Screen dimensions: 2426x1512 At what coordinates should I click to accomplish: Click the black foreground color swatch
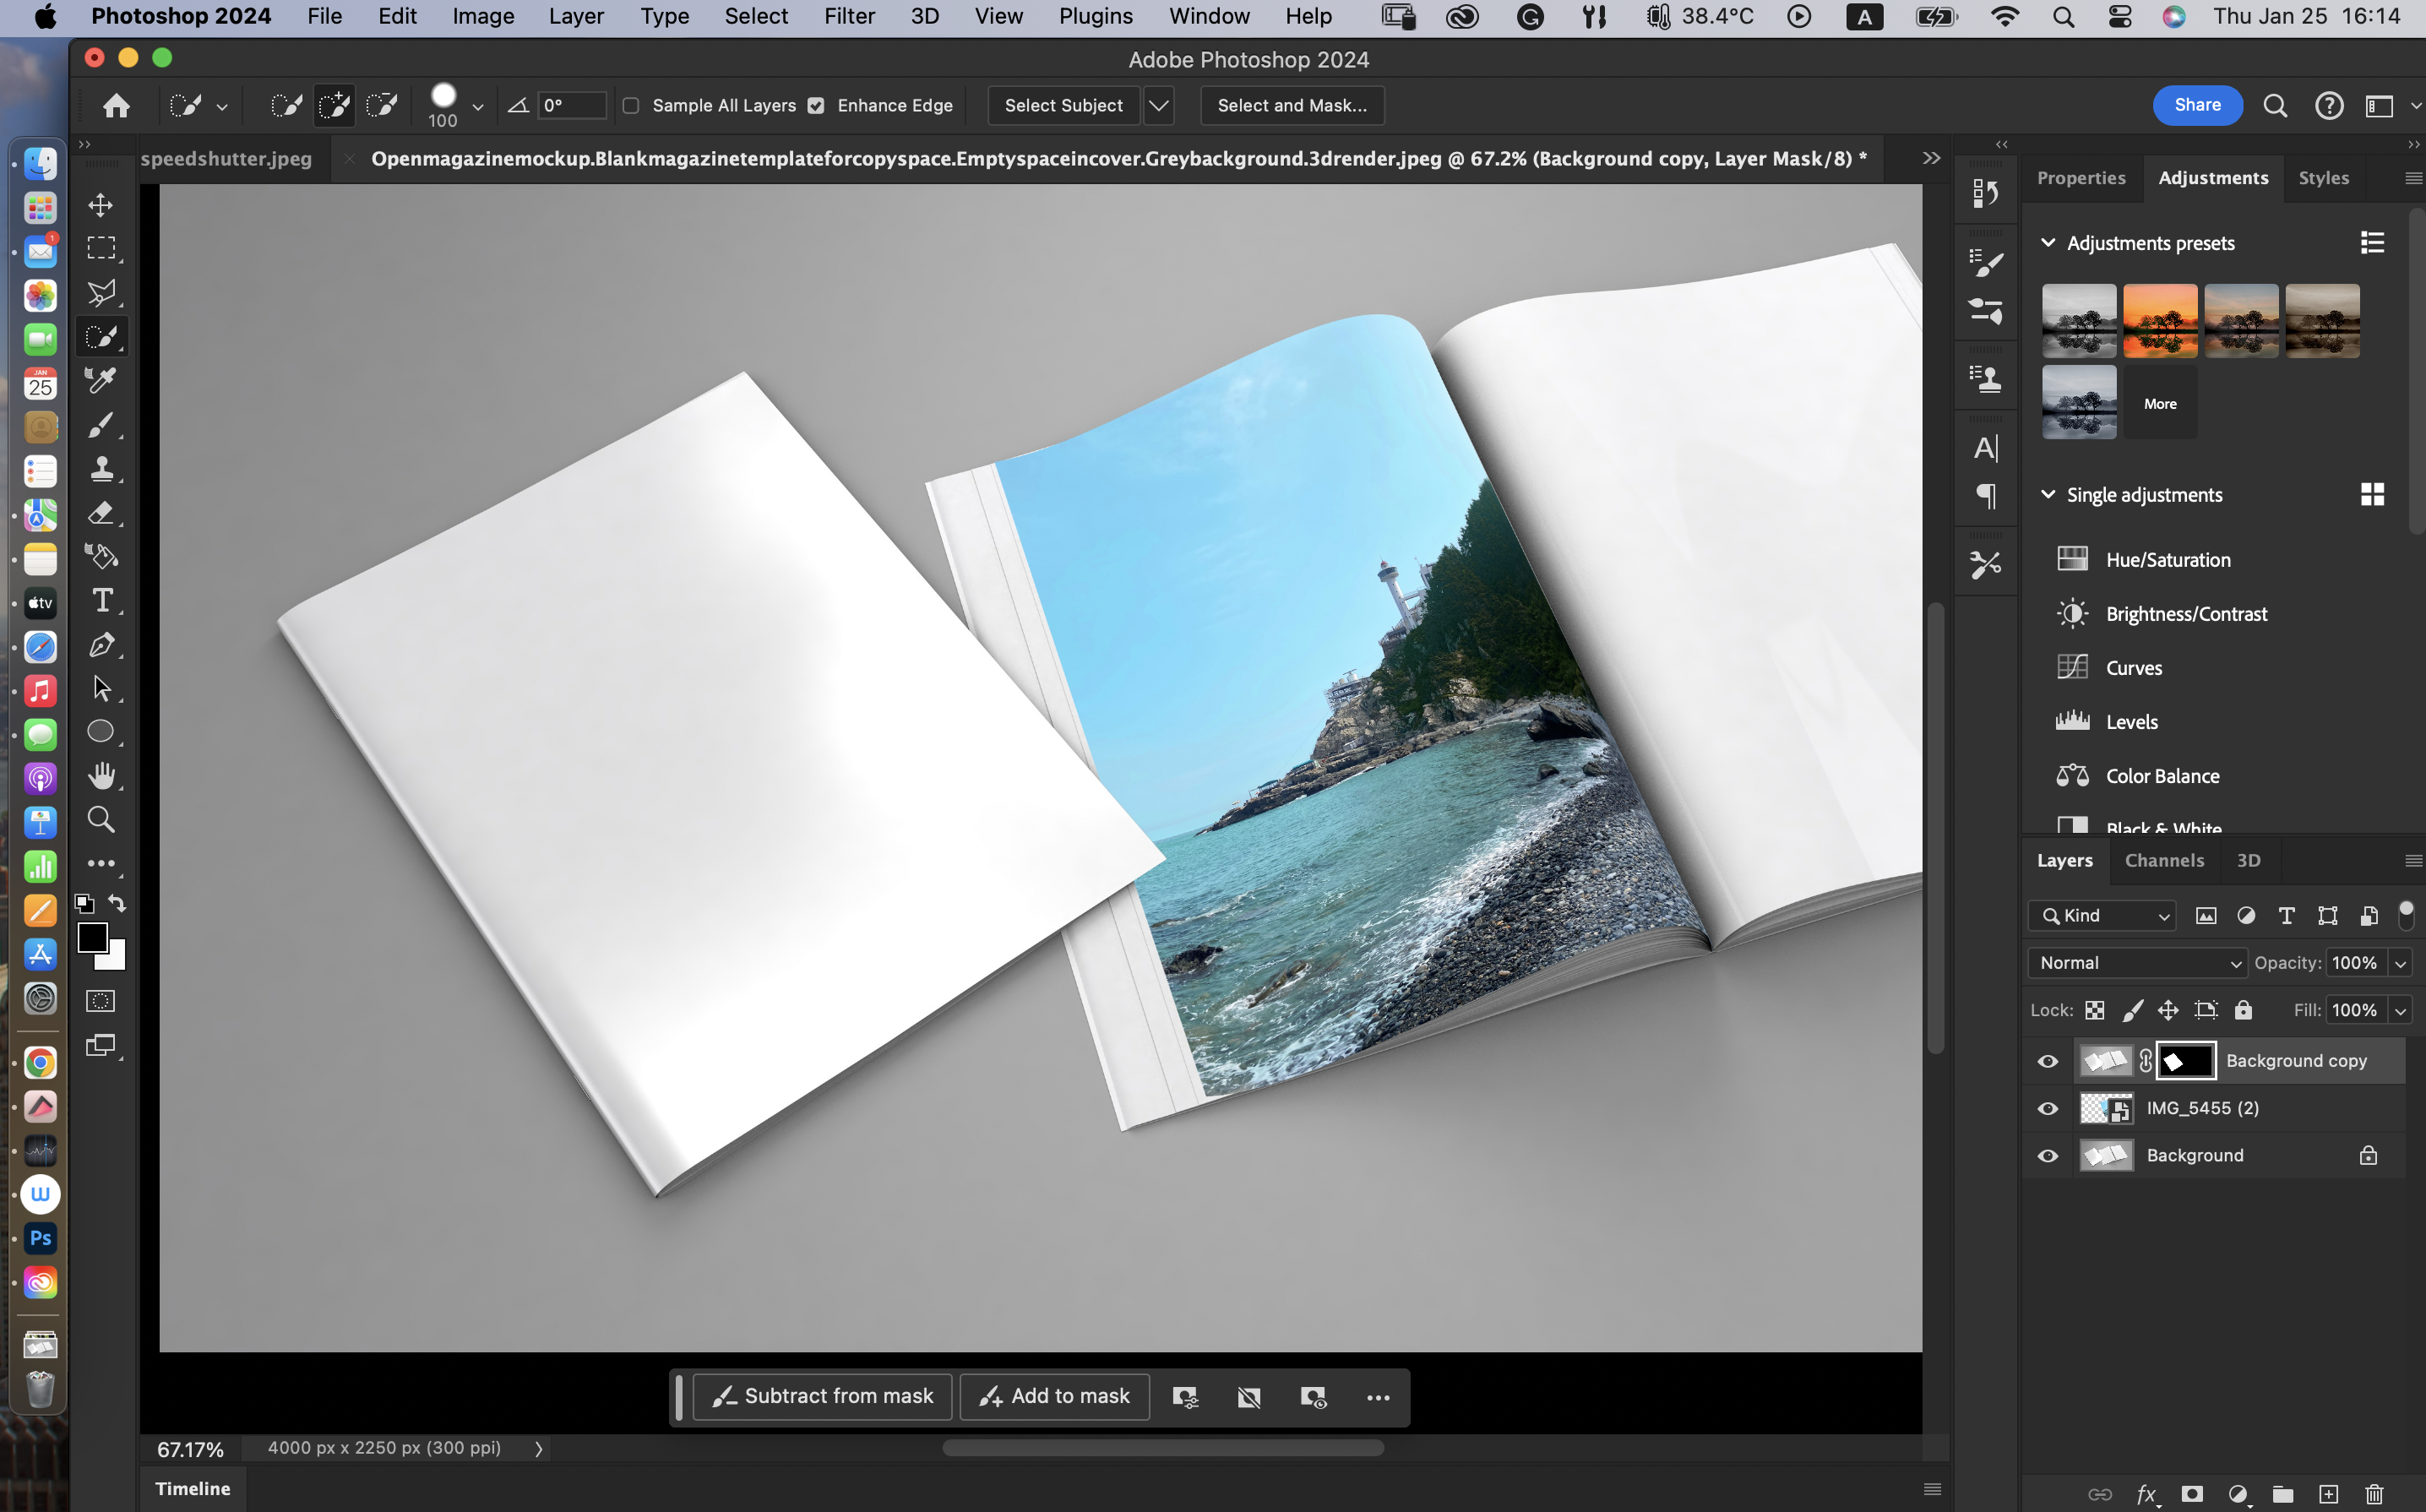tap(92, 937)
